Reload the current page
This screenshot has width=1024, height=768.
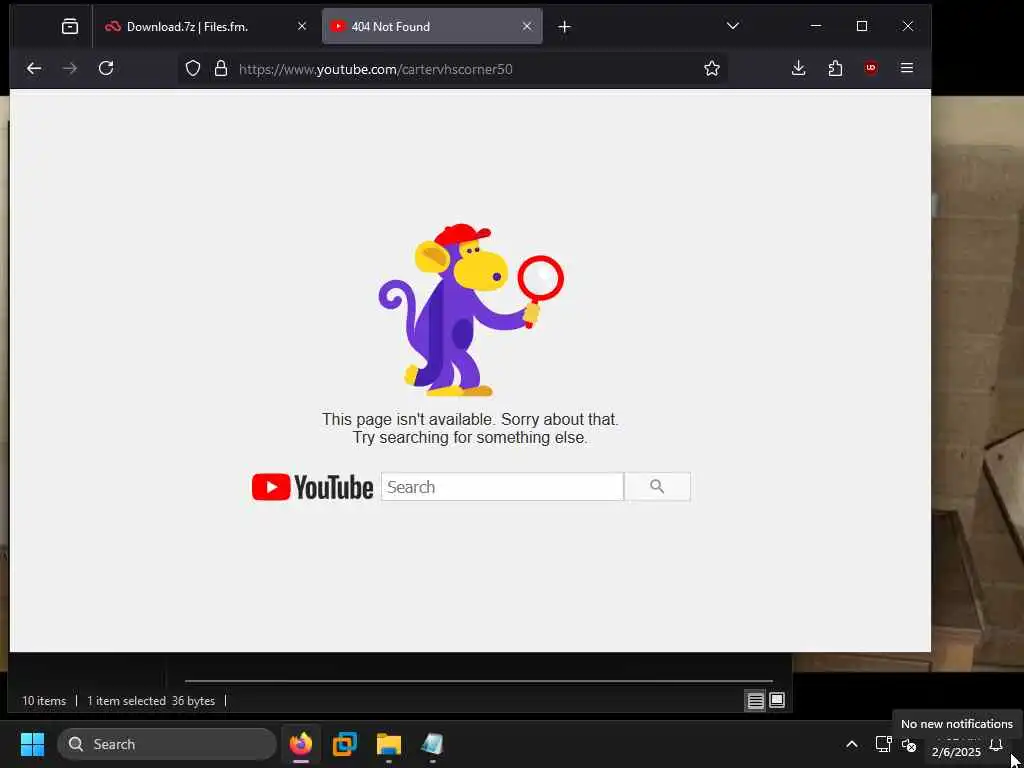point(106,68)
